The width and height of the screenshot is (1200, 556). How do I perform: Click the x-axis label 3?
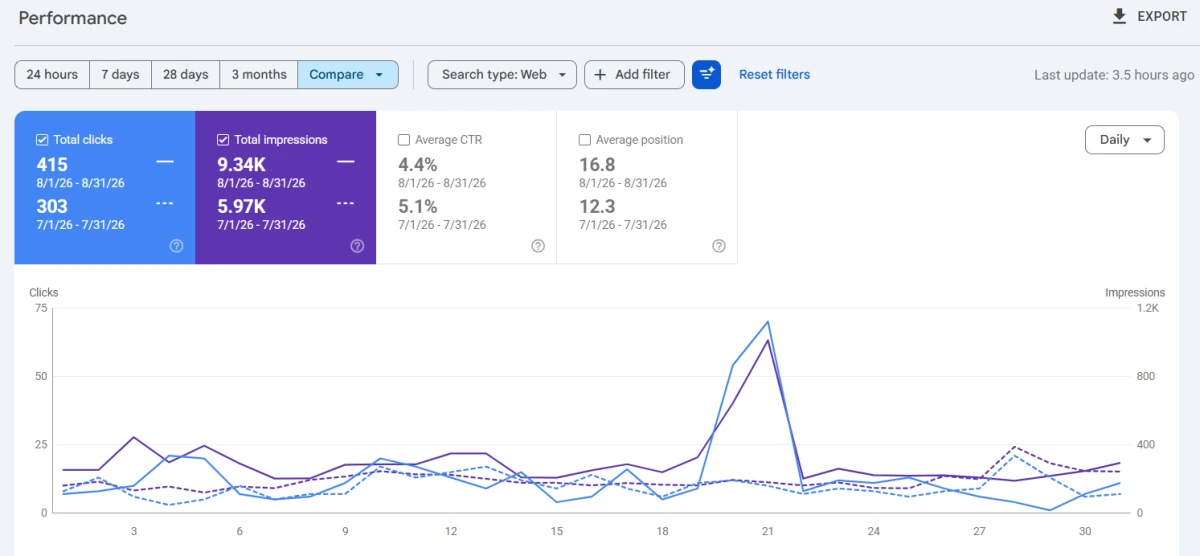[x=134, y=531]
